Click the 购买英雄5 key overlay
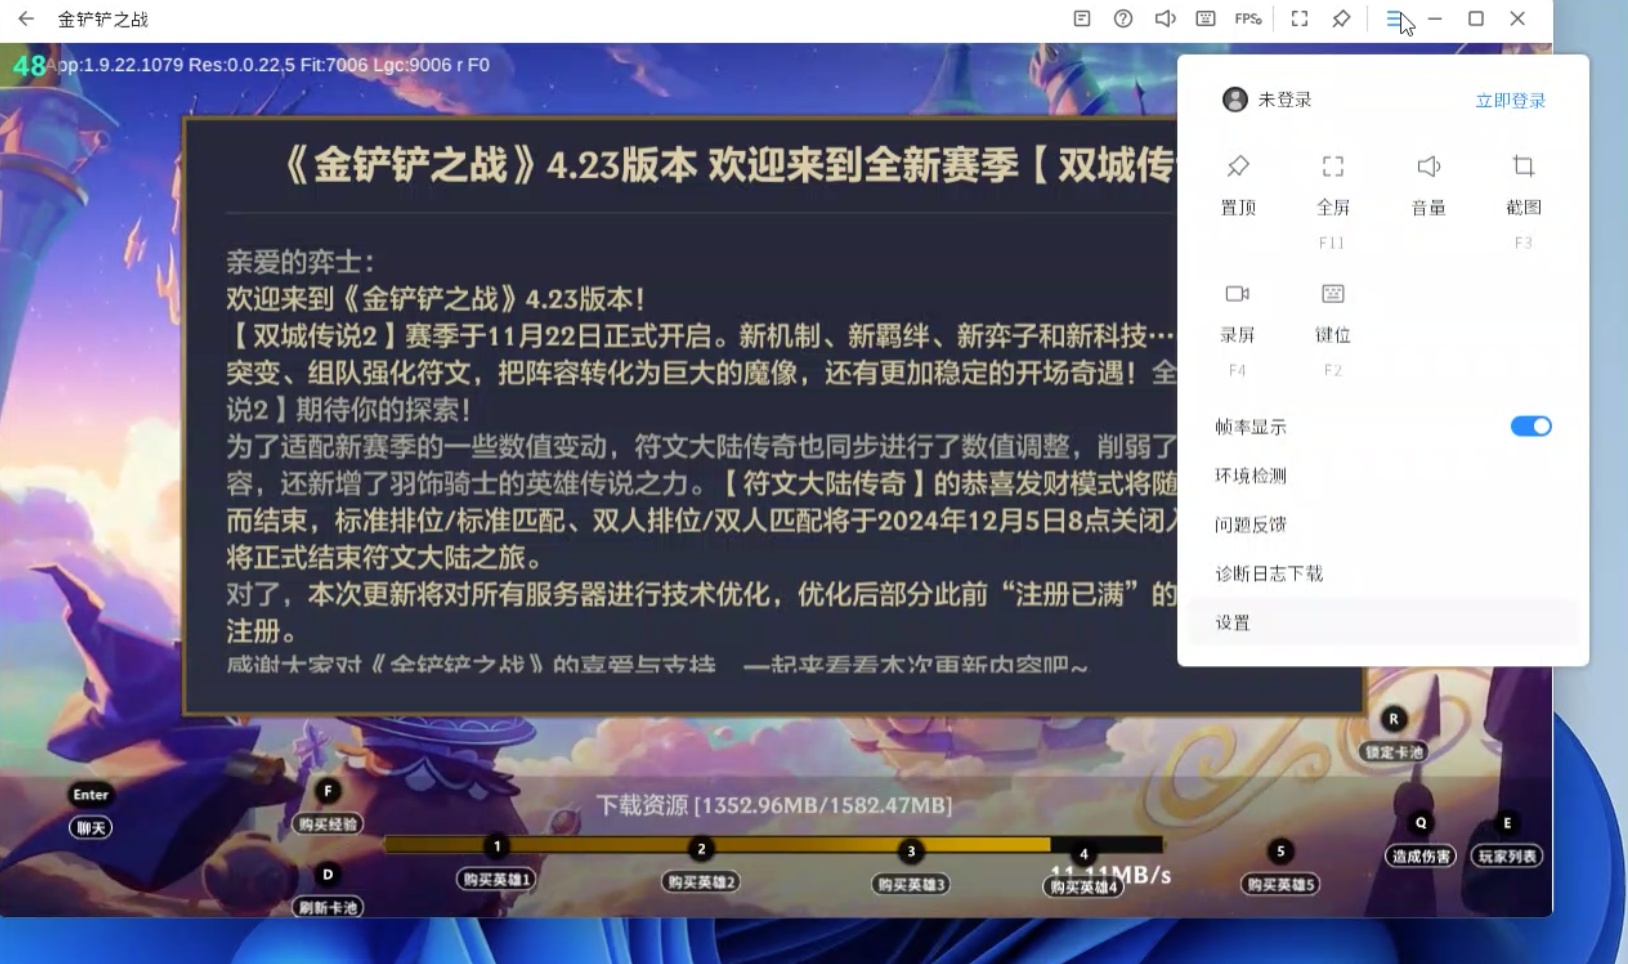This screenshot has height=964, width=1628. pos(1280,868)
